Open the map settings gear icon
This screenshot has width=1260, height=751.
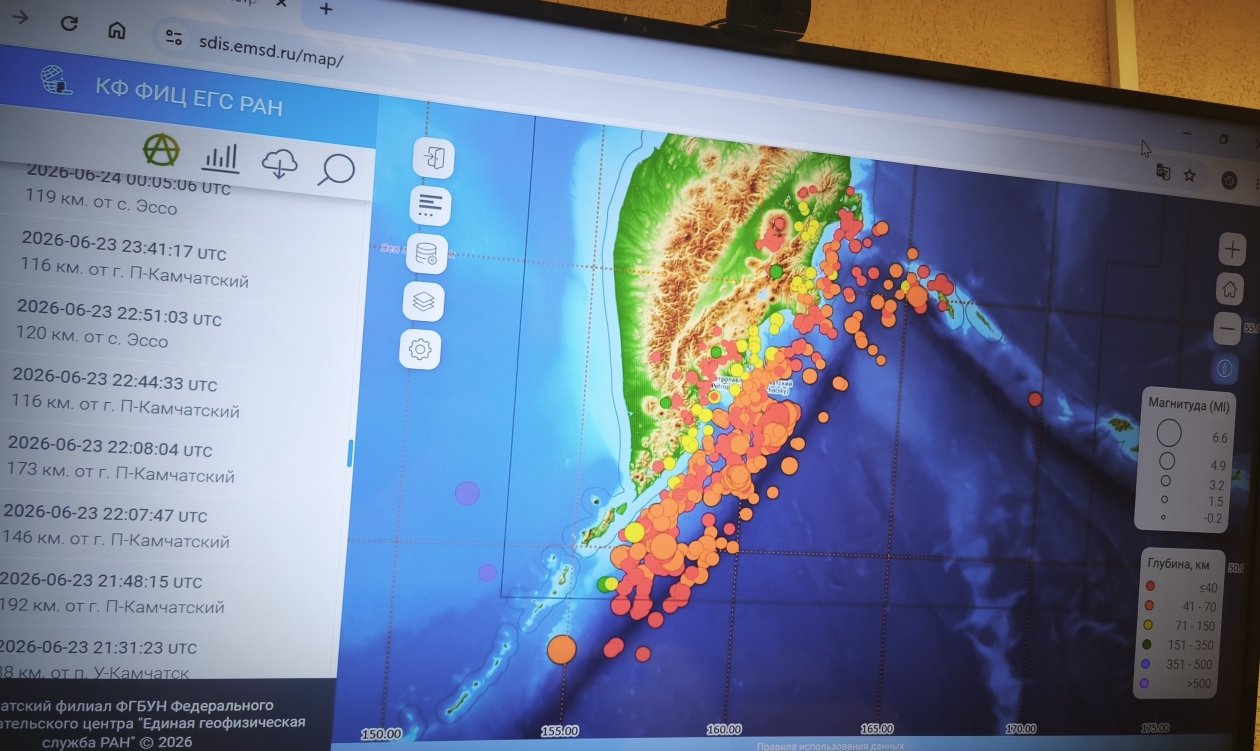click(x=420, y=349)
